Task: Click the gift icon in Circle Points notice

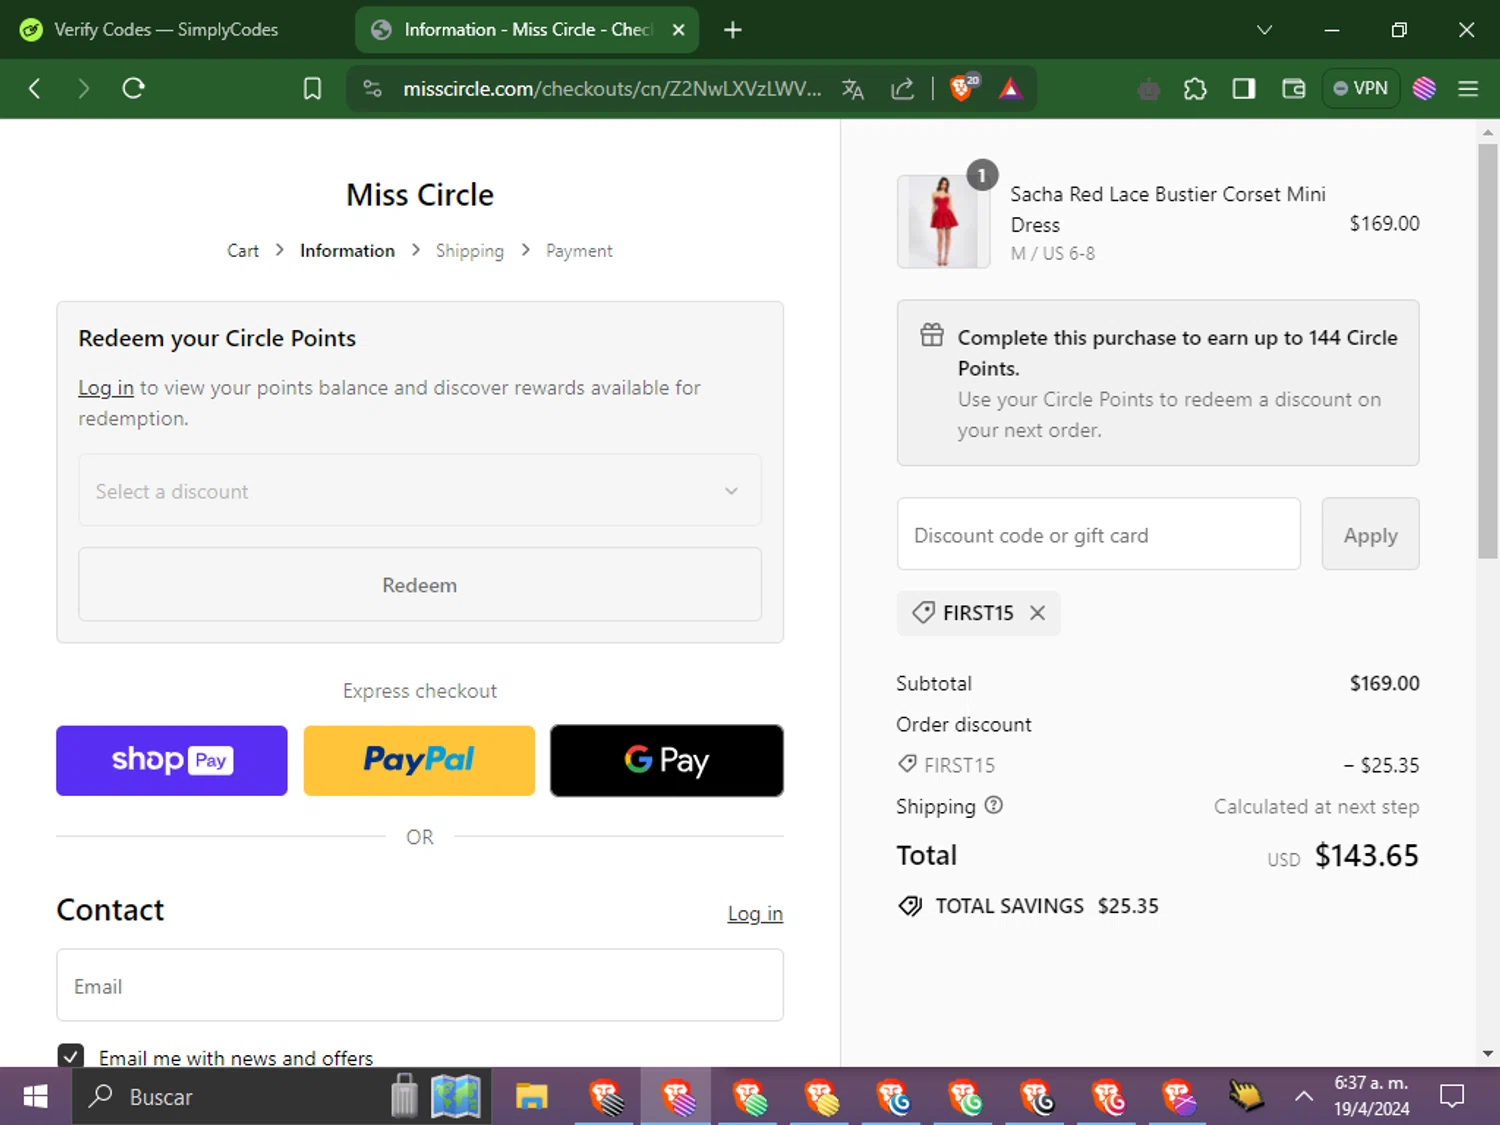Action: (x=932, y=335)
